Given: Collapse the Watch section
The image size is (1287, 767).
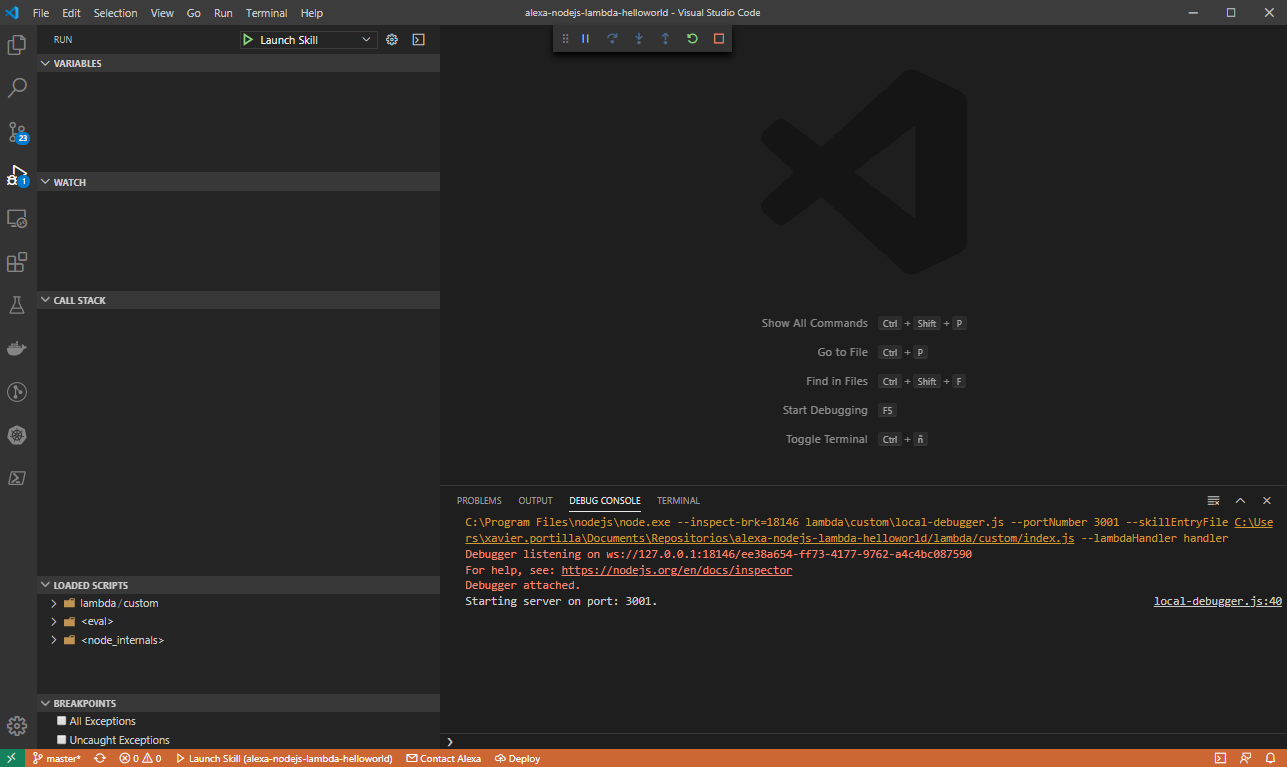Looking at the screenshot, I should 238,182.
